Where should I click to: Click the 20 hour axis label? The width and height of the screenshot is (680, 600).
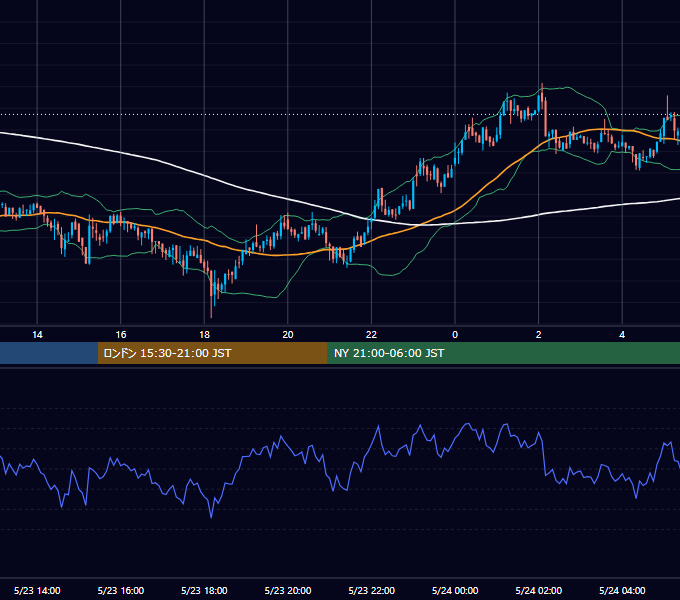(288, 335)
